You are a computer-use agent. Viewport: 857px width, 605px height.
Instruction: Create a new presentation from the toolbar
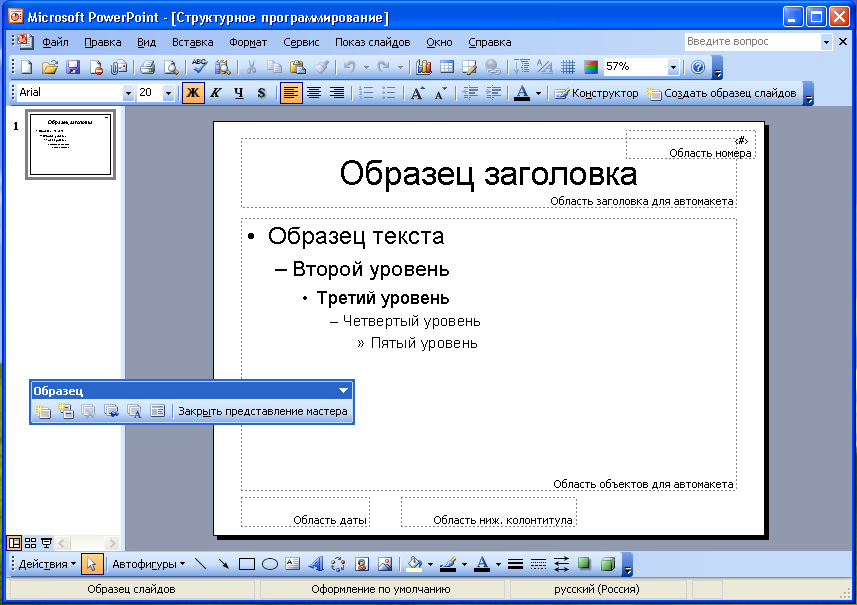pos(26,67)
